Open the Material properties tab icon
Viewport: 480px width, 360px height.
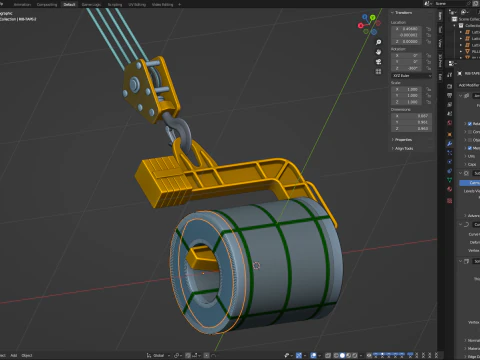[x=450, y=189]
